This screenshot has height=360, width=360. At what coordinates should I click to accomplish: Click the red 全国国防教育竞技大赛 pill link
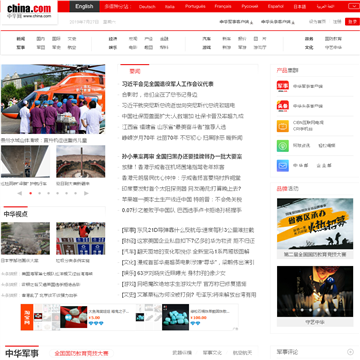click(82, 353)
